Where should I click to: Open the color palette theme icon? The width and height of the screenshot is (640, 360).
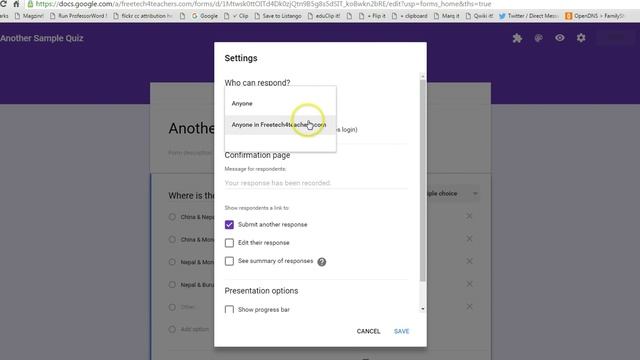pyautogui.click(x=538, y=38)
